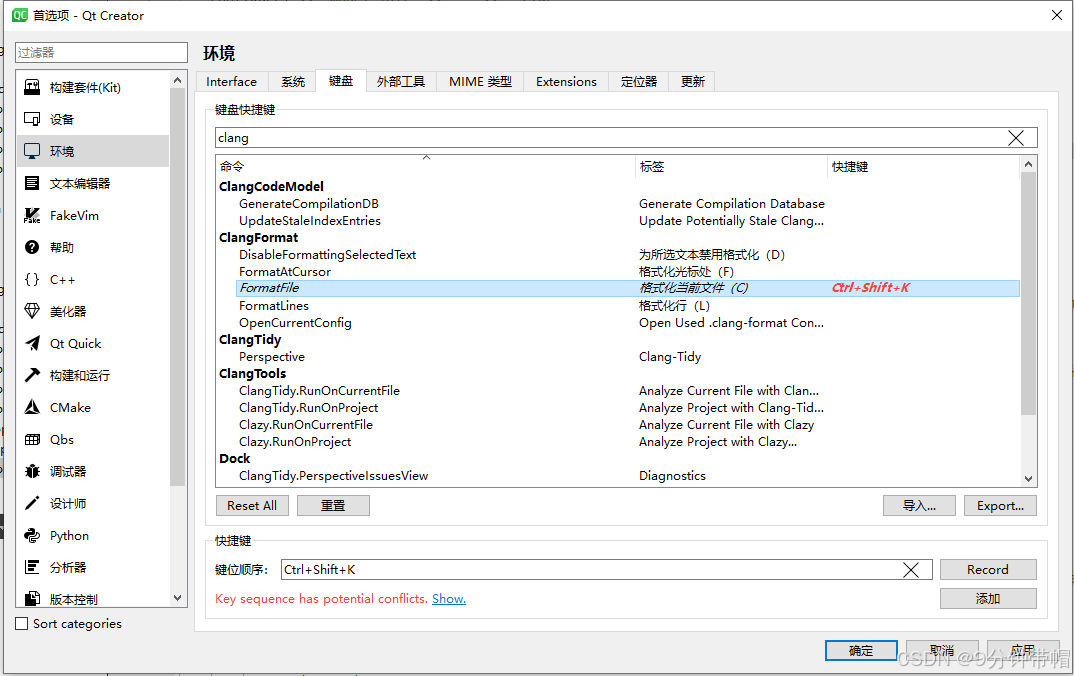Open the 构建套件(Kit) category icon
1074x676 pixels.
point(32,87)
